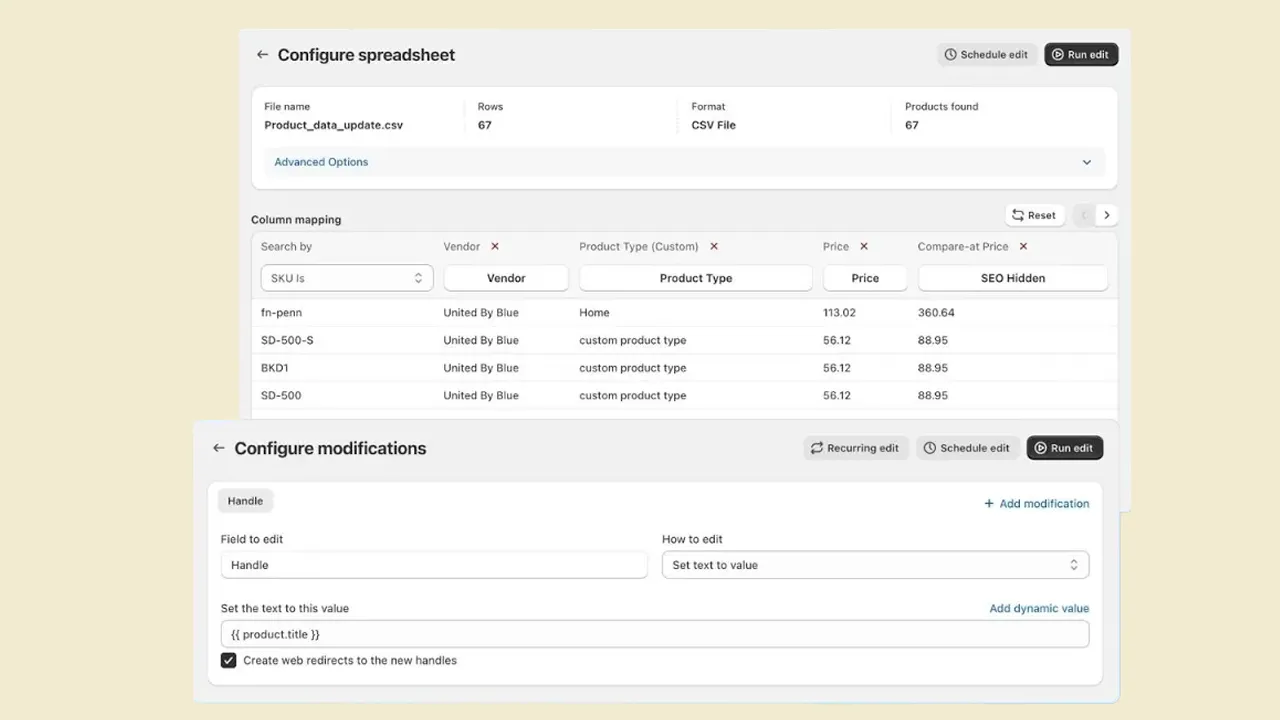Reset the column mapping
Screen dimensions: 1280x720
coord(1034,215)
